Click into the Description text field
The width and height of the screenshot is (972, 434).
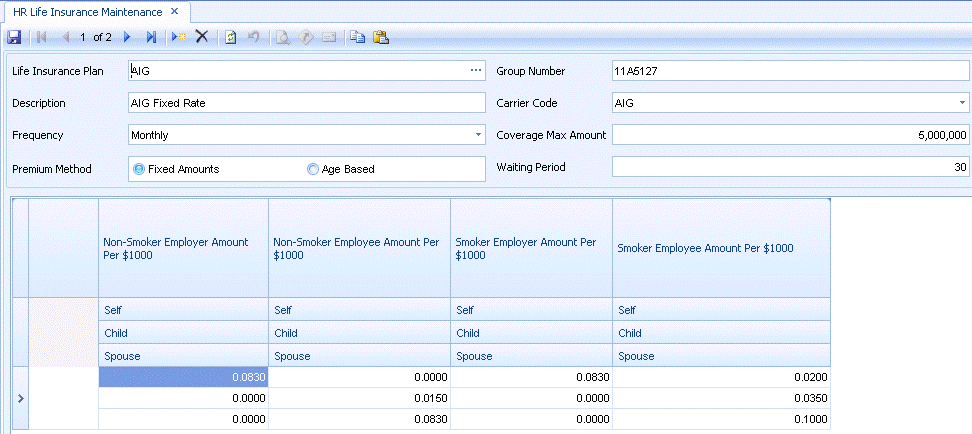tap(306, 103)
